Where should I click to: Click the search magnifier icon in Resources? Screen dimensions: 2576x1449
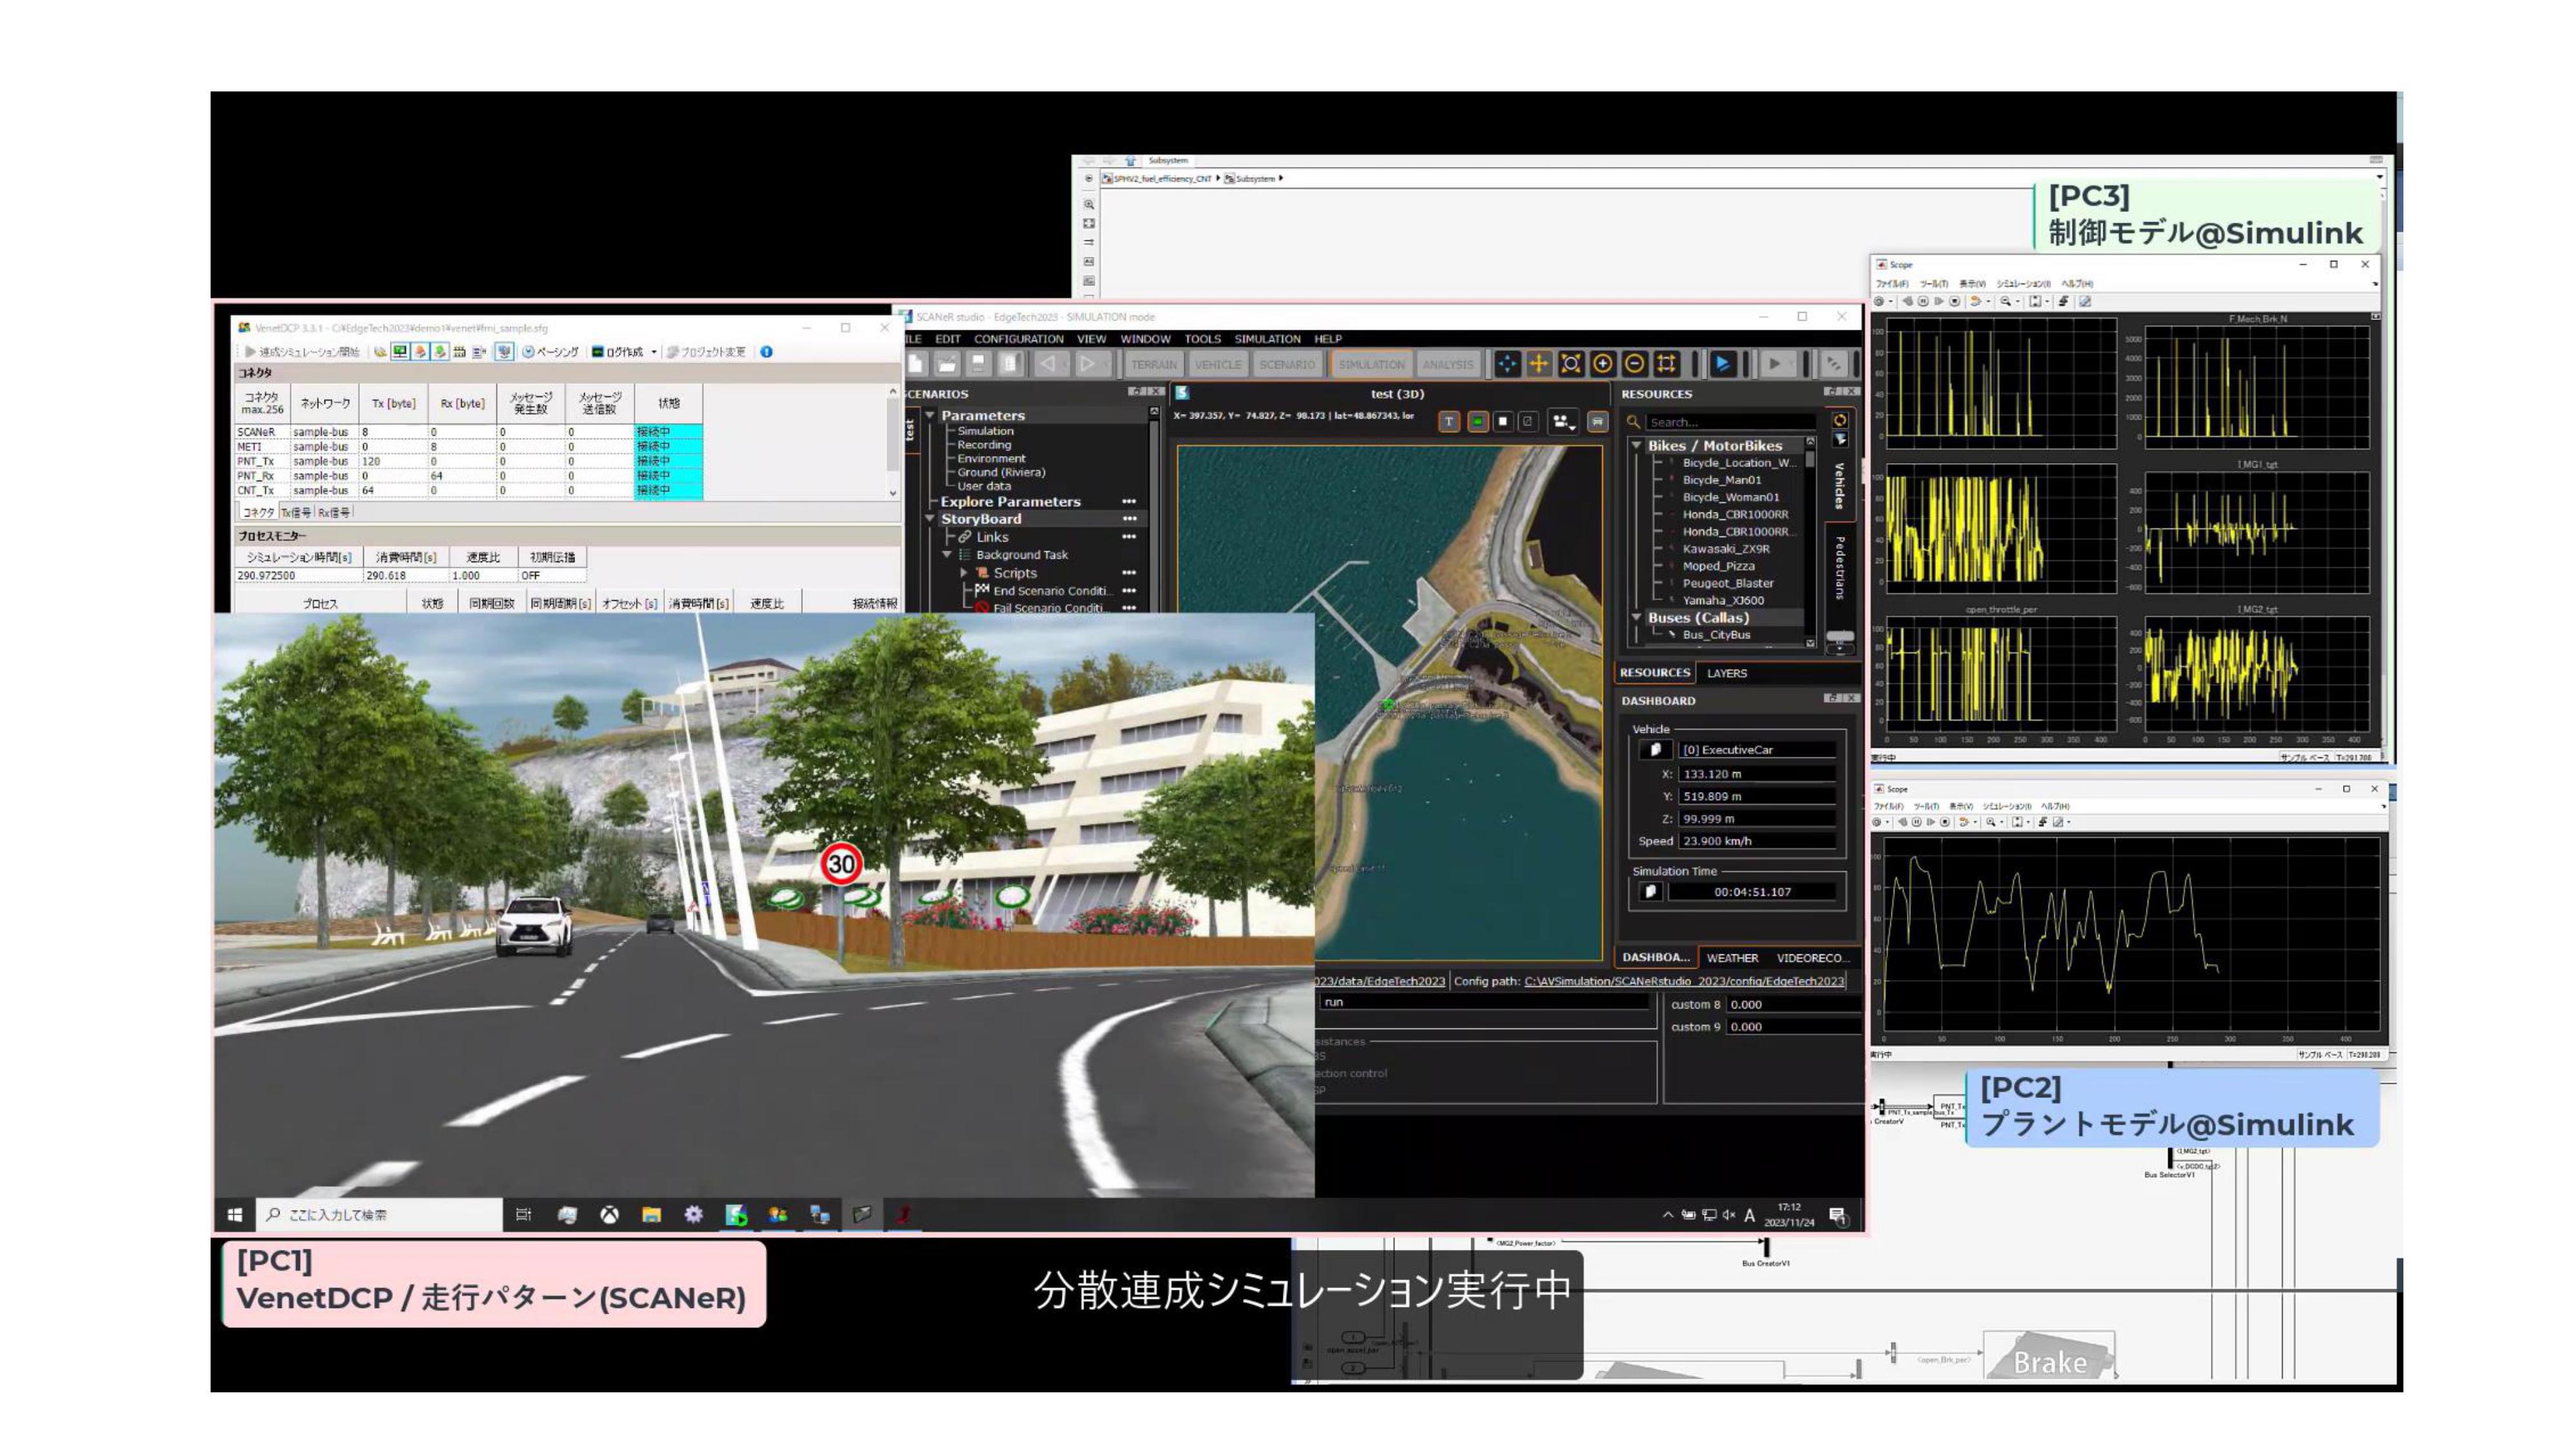(1633, 422)
